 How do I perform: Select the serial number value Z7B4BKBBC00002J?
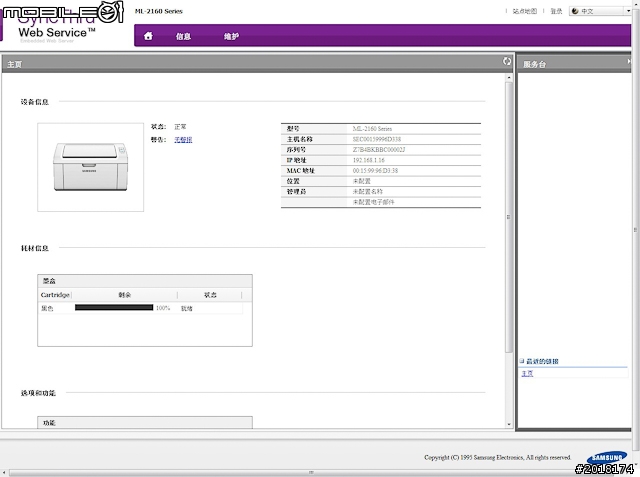click(x=379, y=150)
